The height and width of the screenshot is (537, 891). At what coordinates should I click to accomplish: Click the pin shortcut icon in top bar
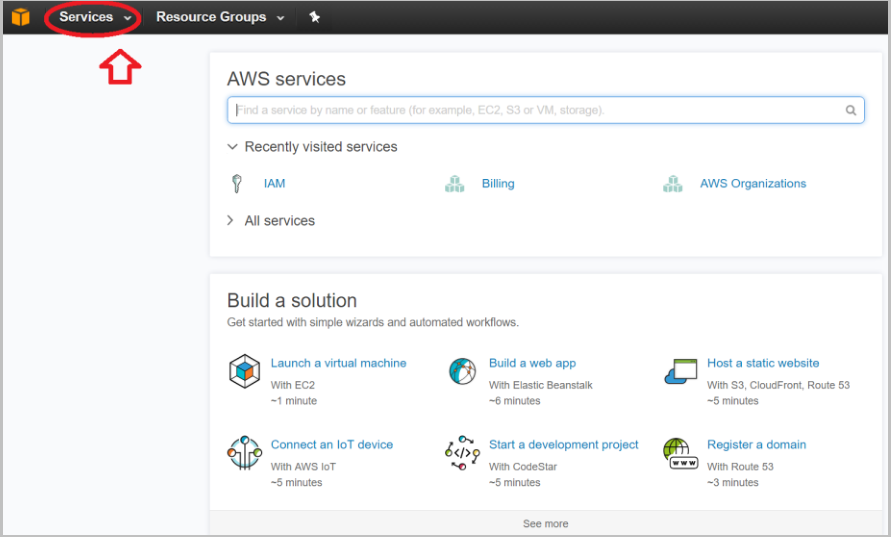(314, 17)
